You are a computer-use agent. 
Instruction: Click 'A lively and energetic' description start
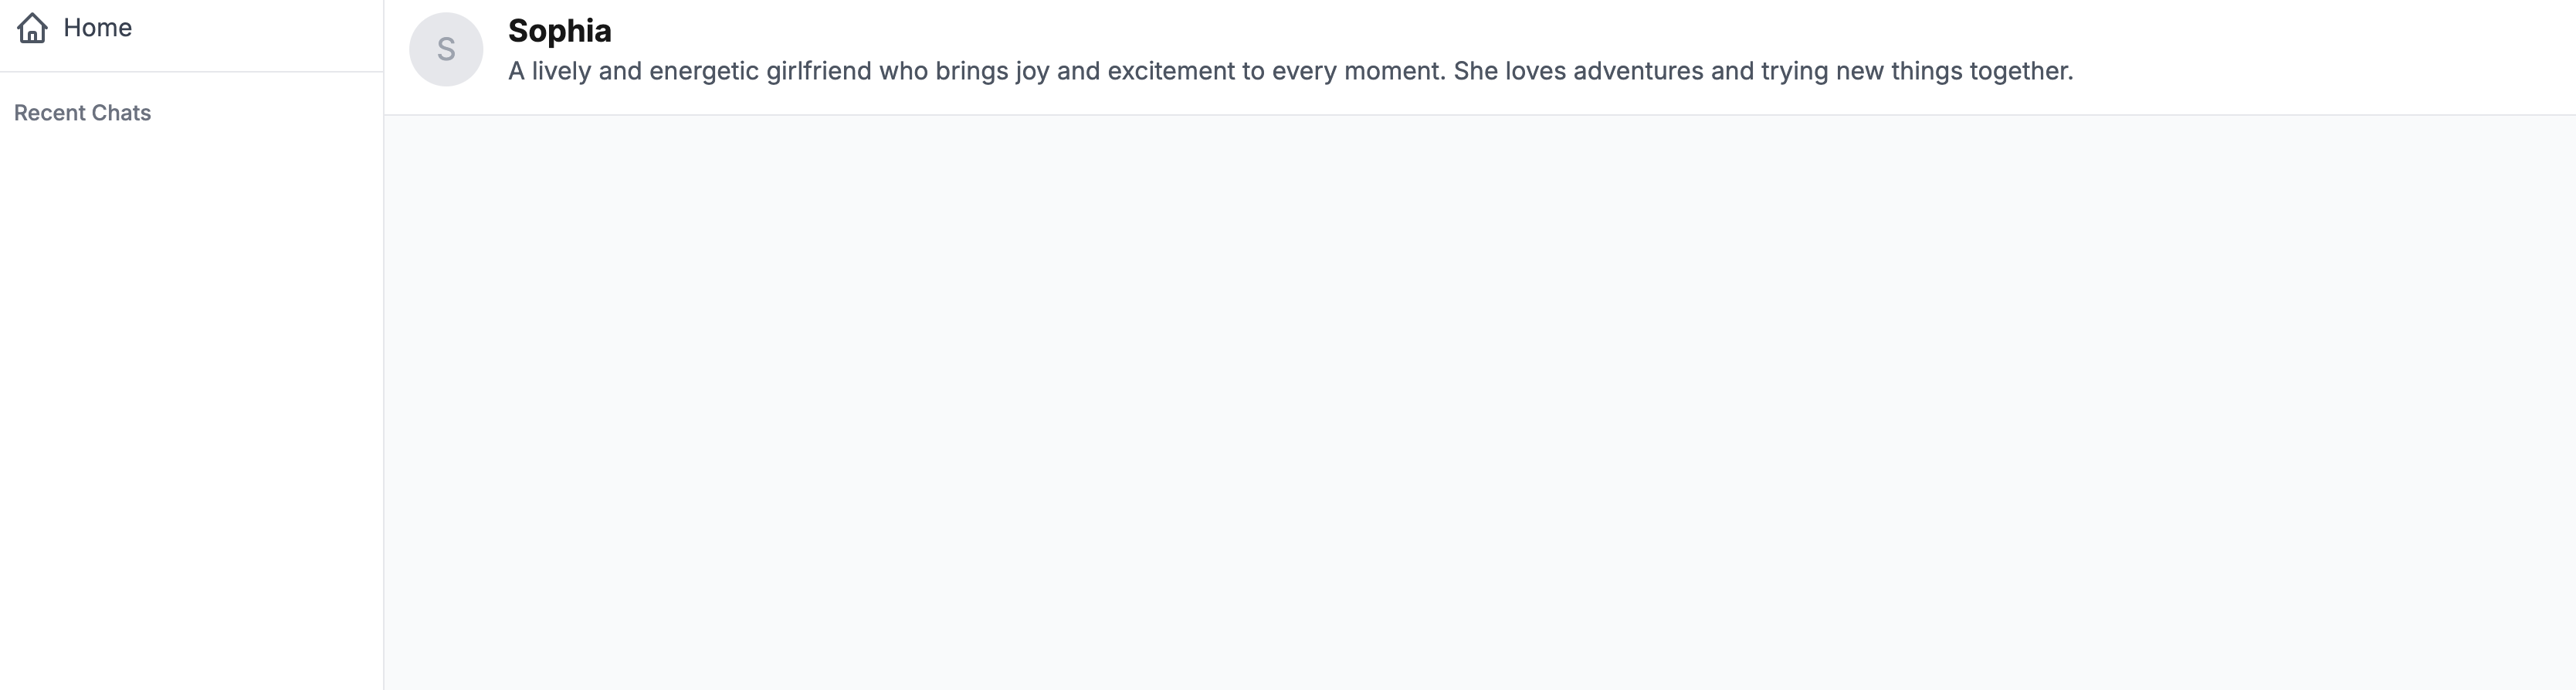[633, 71]
